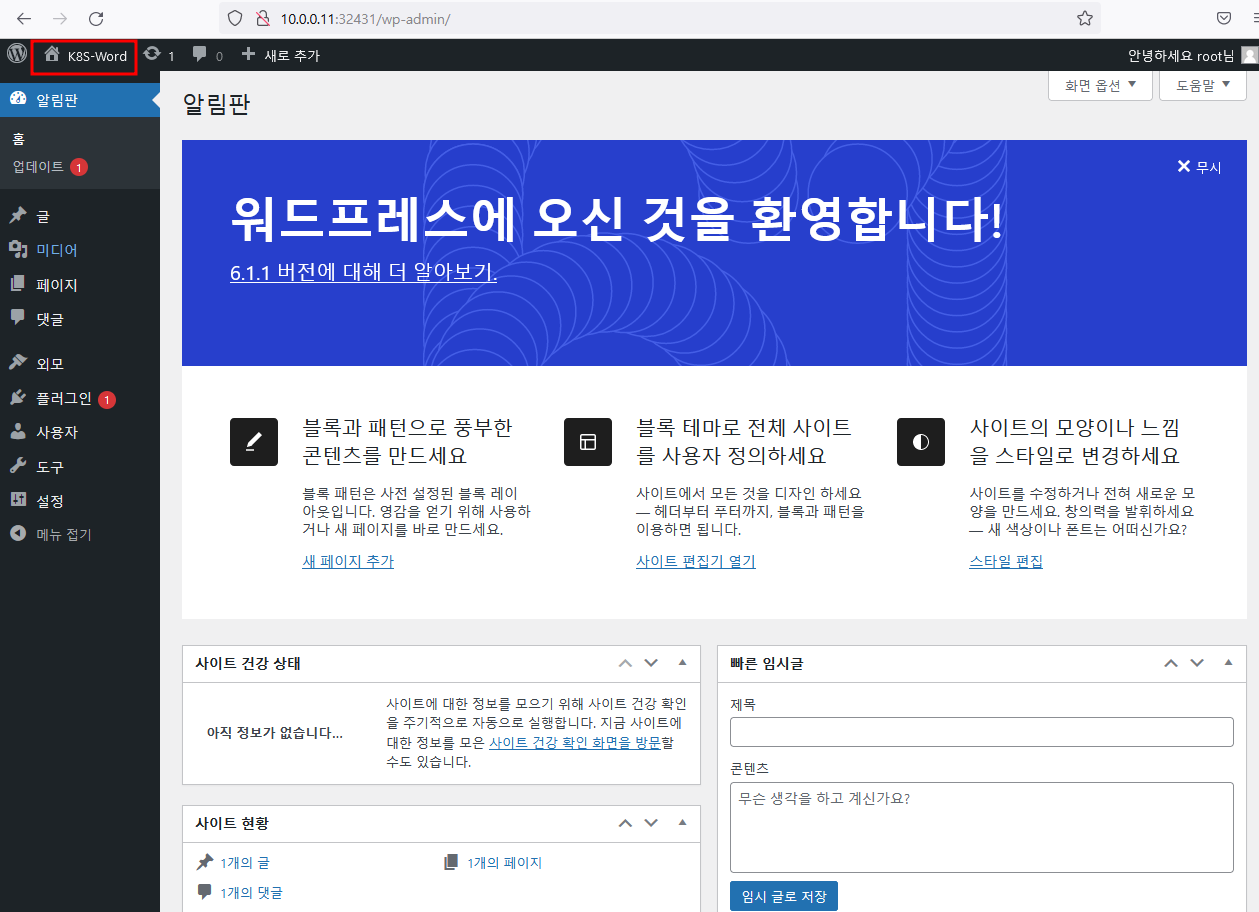The width and height of the screenshot is (1259, 912).
Task: Open the 댓글 menu
Action: tap(80, 319)
